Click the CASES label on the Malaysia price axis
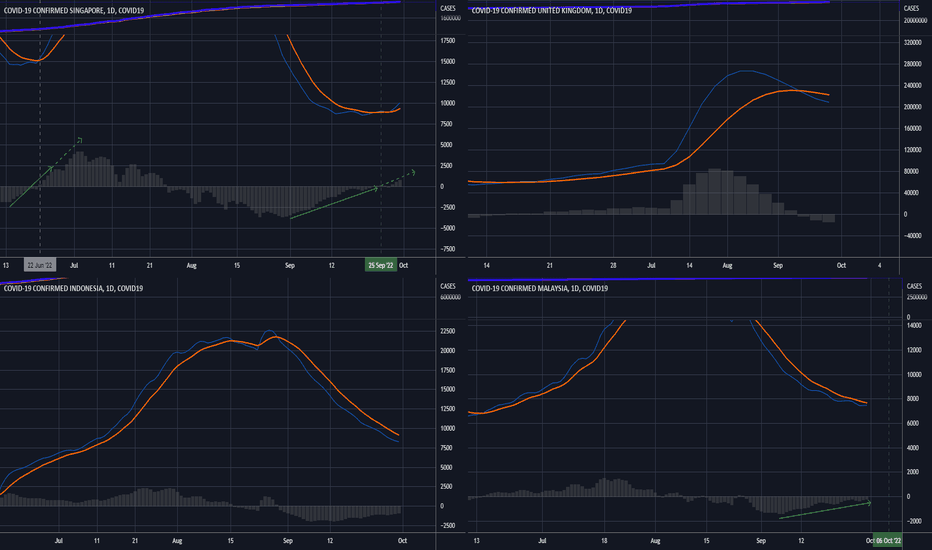The image size is (932, 550). click(x=914, y=287)
